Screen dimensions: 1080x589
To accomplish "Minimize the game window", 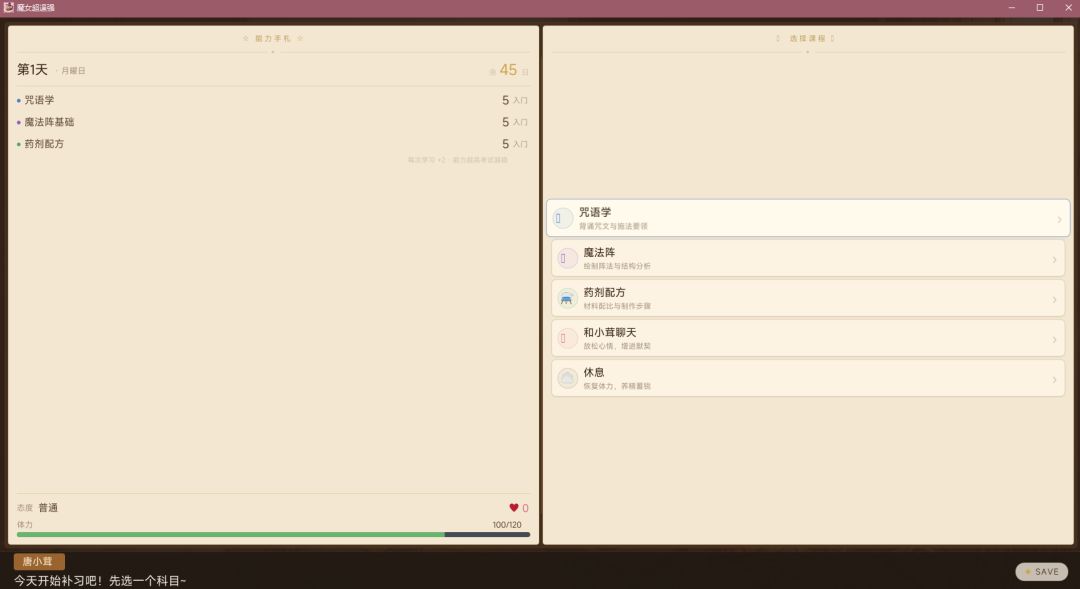I will pyautogui.click(x=1012, y=8).
